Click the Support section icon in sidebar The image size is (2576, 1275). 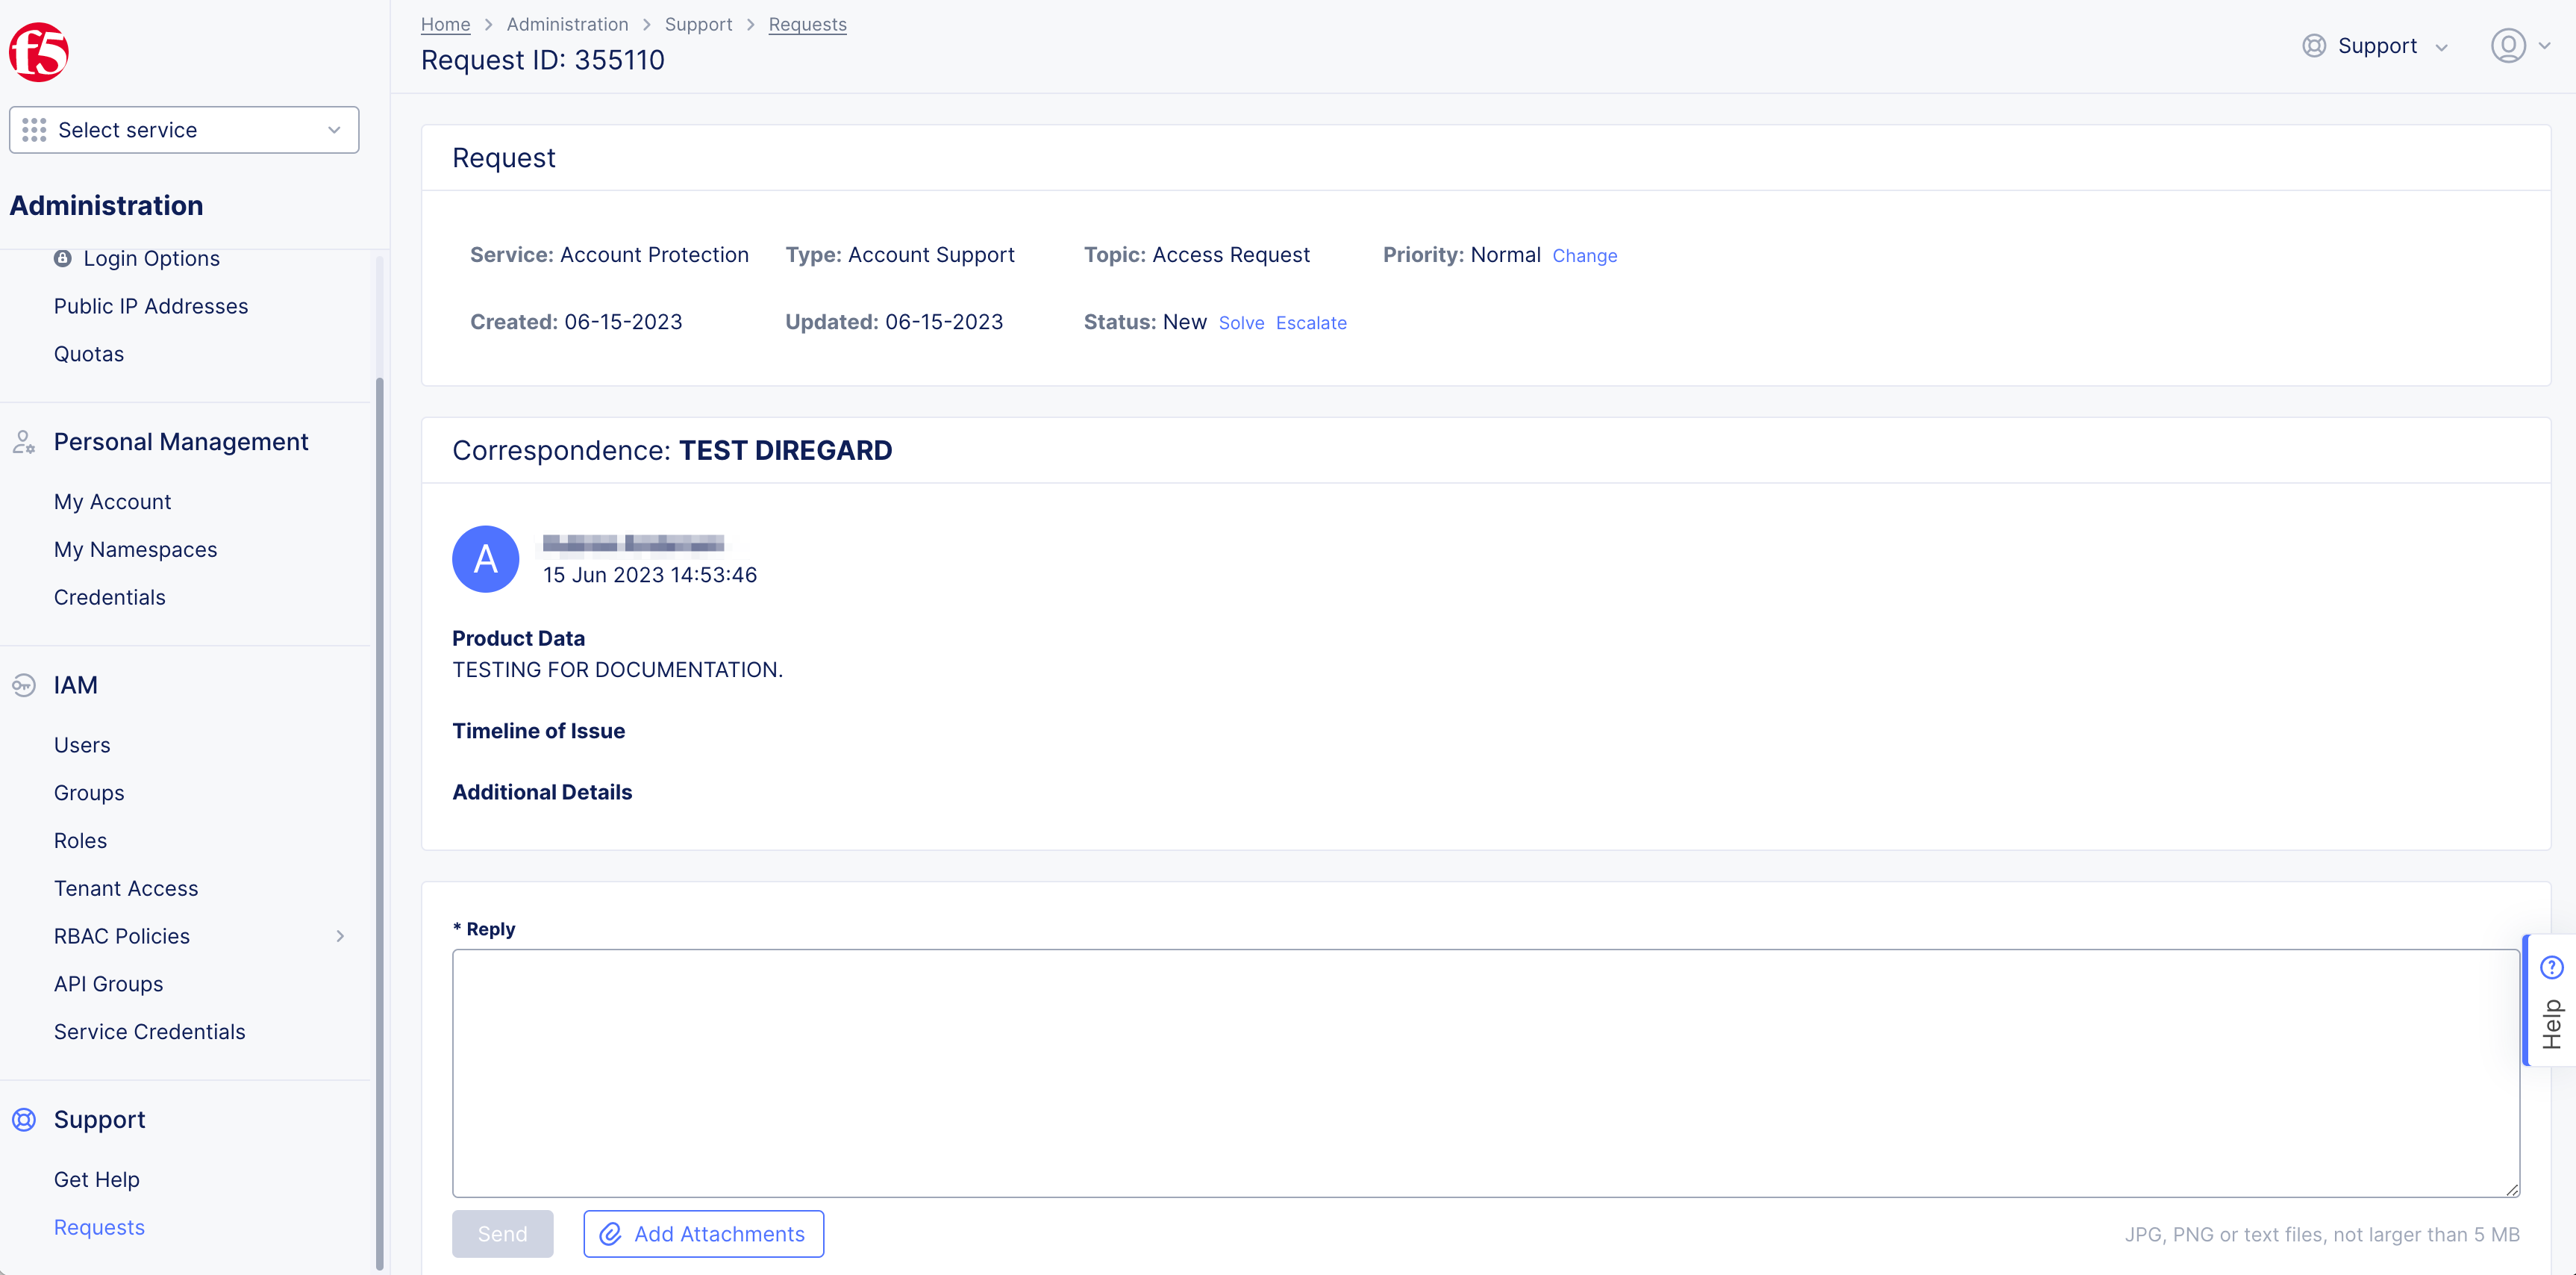24,1120
